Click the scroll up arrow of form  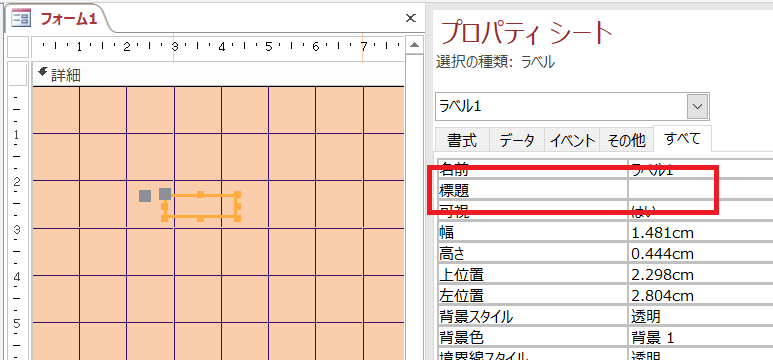click(x=414, y=46)
